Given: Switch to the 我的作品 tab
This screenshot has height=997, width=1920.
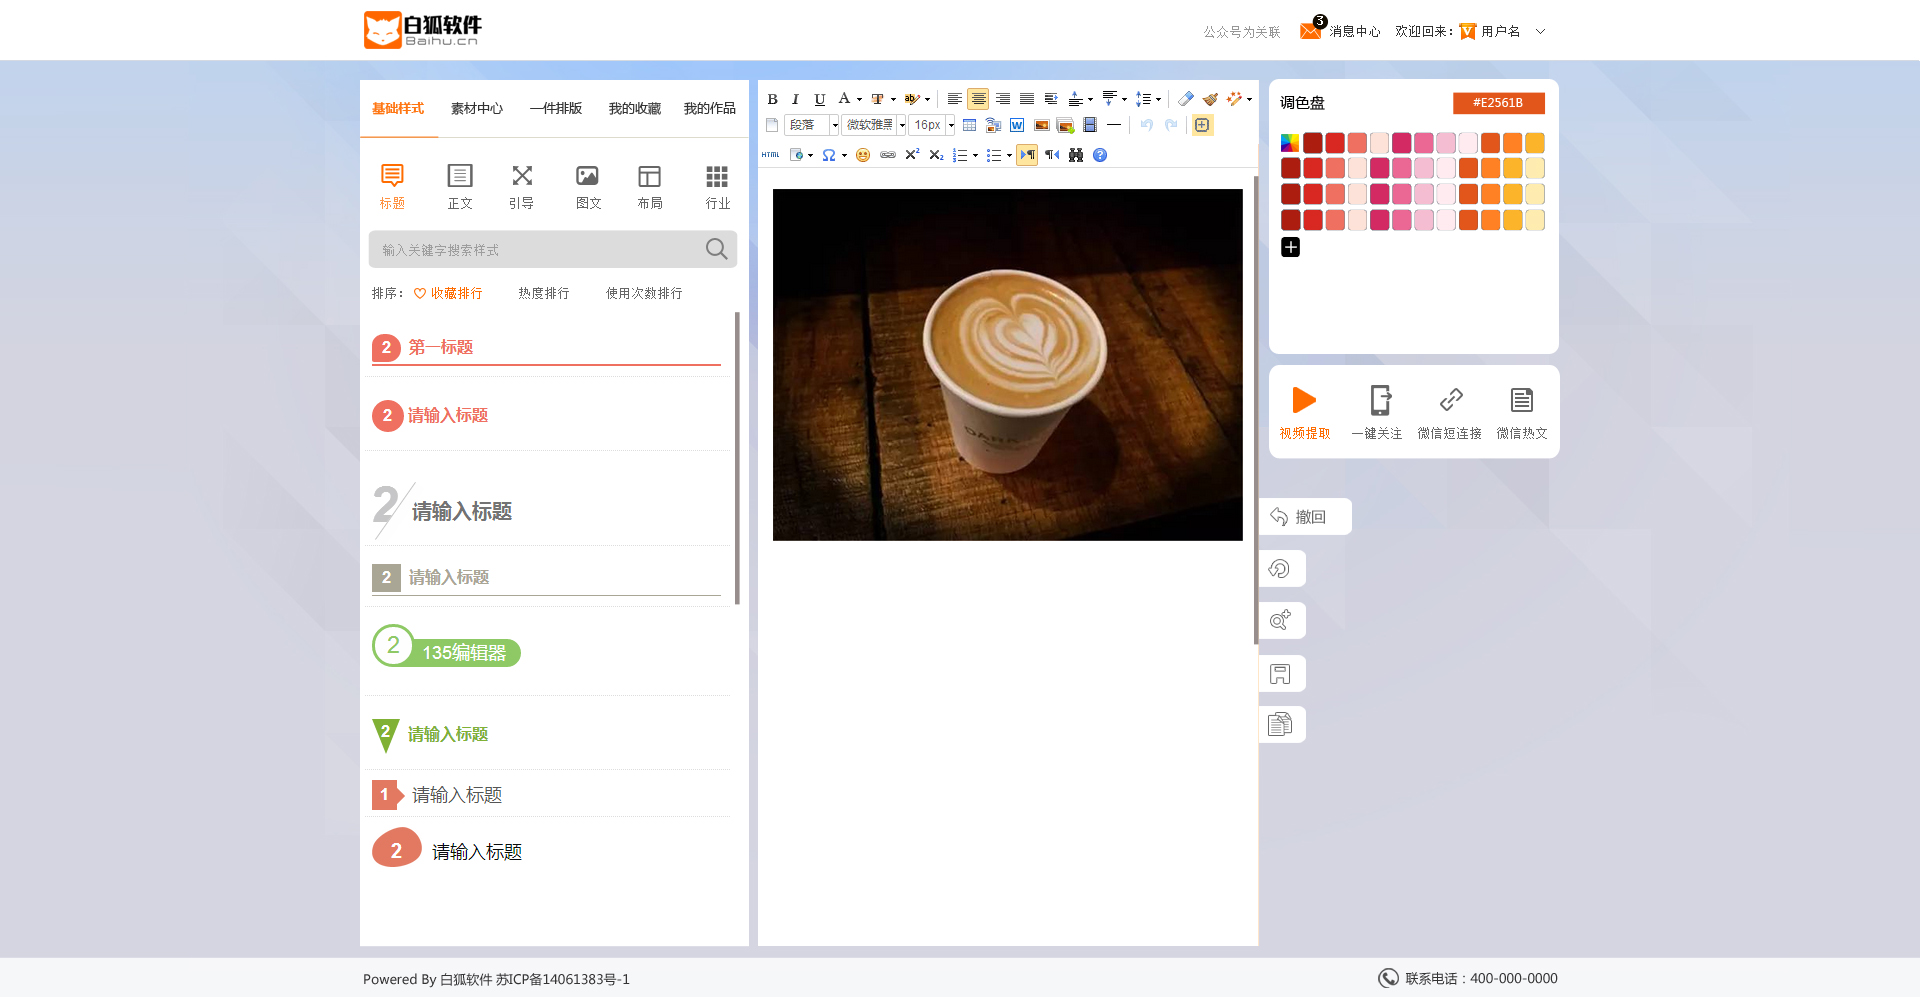Looking at the screenshot, I should tap(710, 109).
